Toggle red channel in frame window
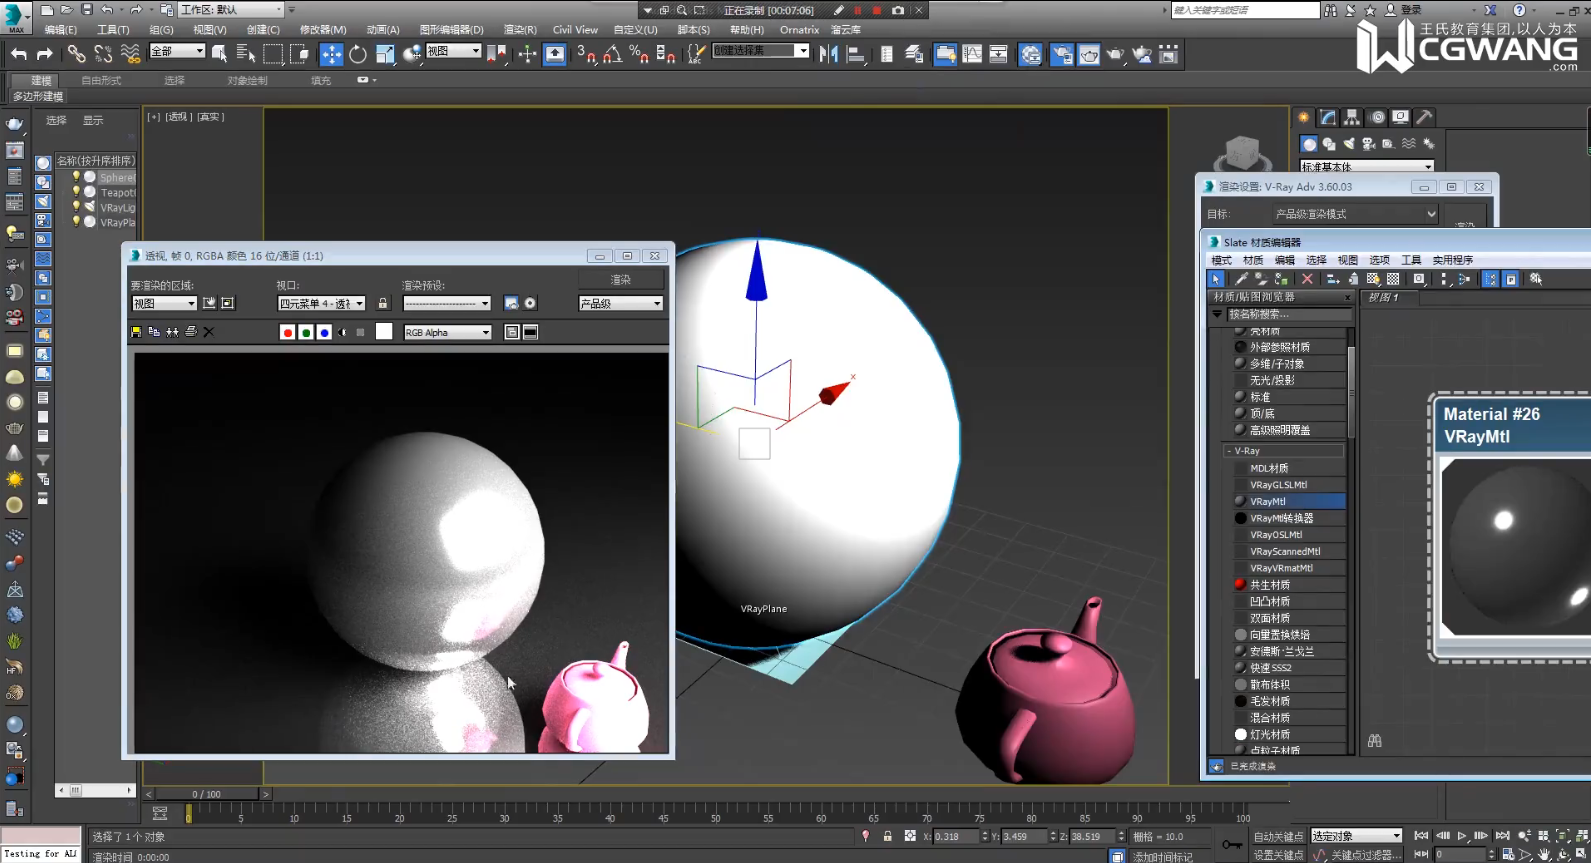The image size is (1591, 863). (288, 332)
